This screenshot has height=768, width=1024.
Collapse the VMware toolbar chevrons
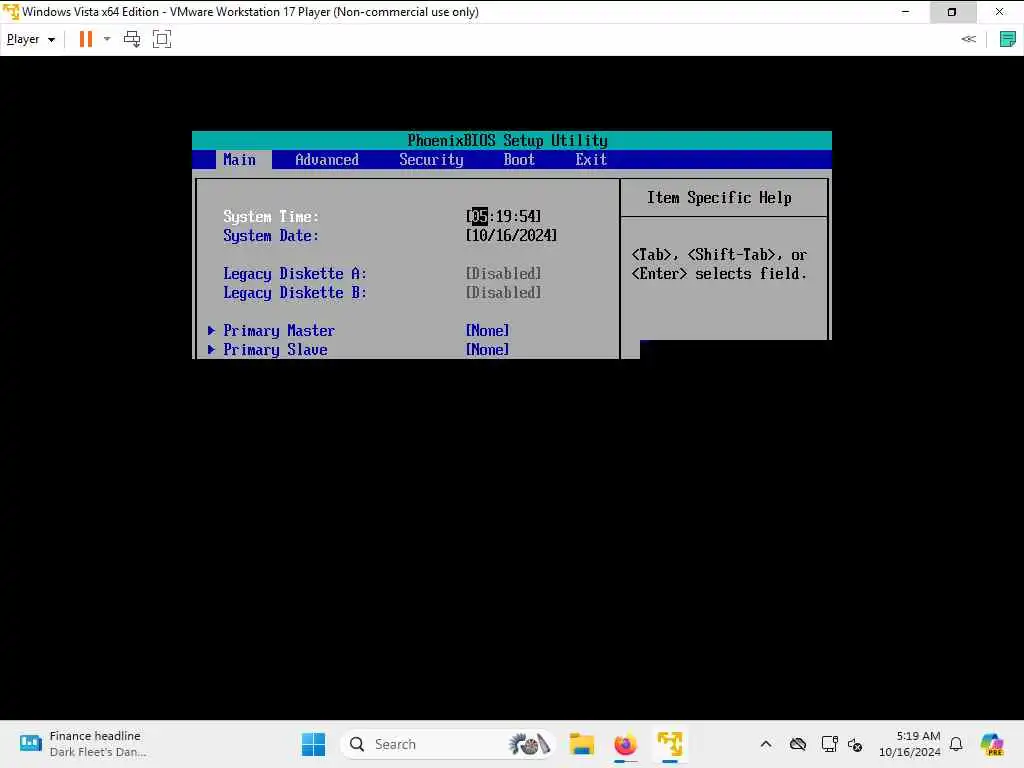pyautogui.click(x=968, y=39)
